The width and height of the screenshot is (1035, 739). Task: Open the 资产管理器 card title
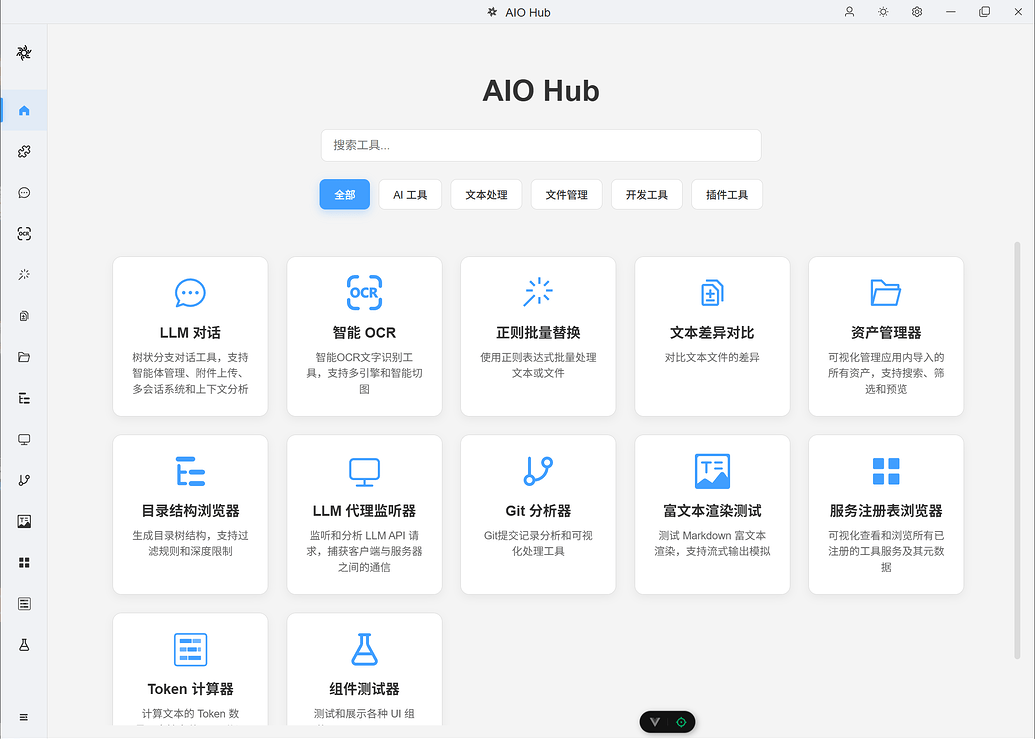click(886, 333)
